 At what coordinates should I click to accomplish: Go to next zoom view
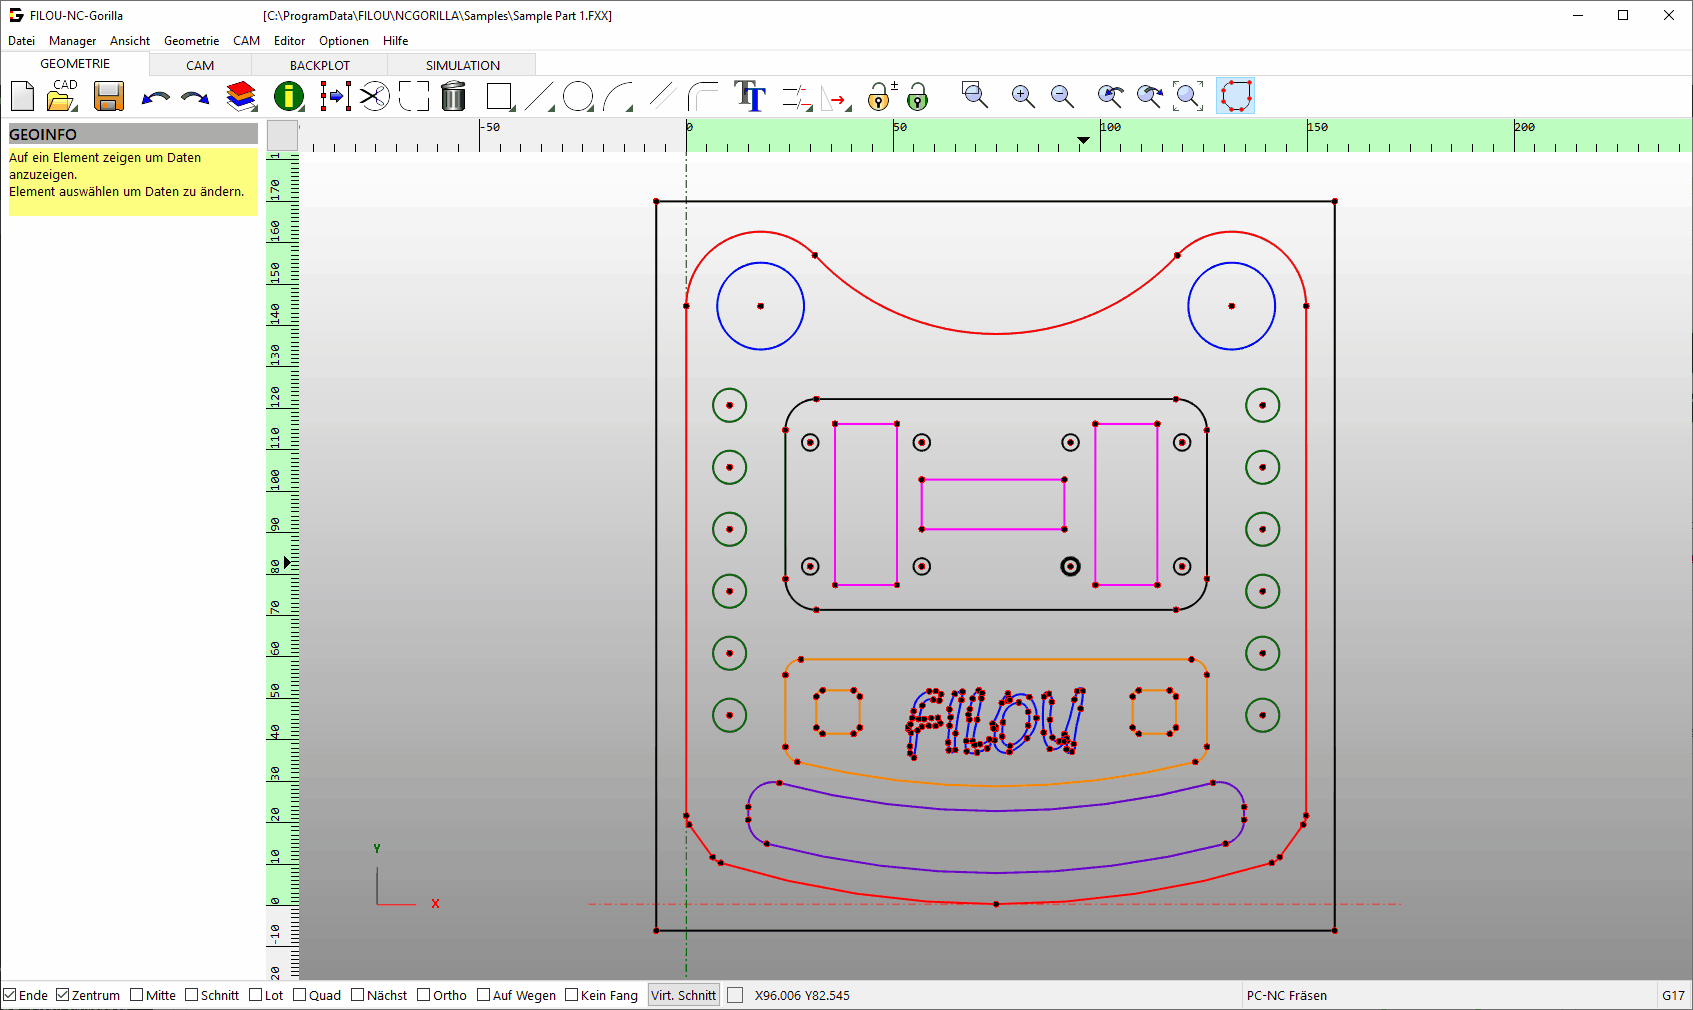coord(1150,97)
